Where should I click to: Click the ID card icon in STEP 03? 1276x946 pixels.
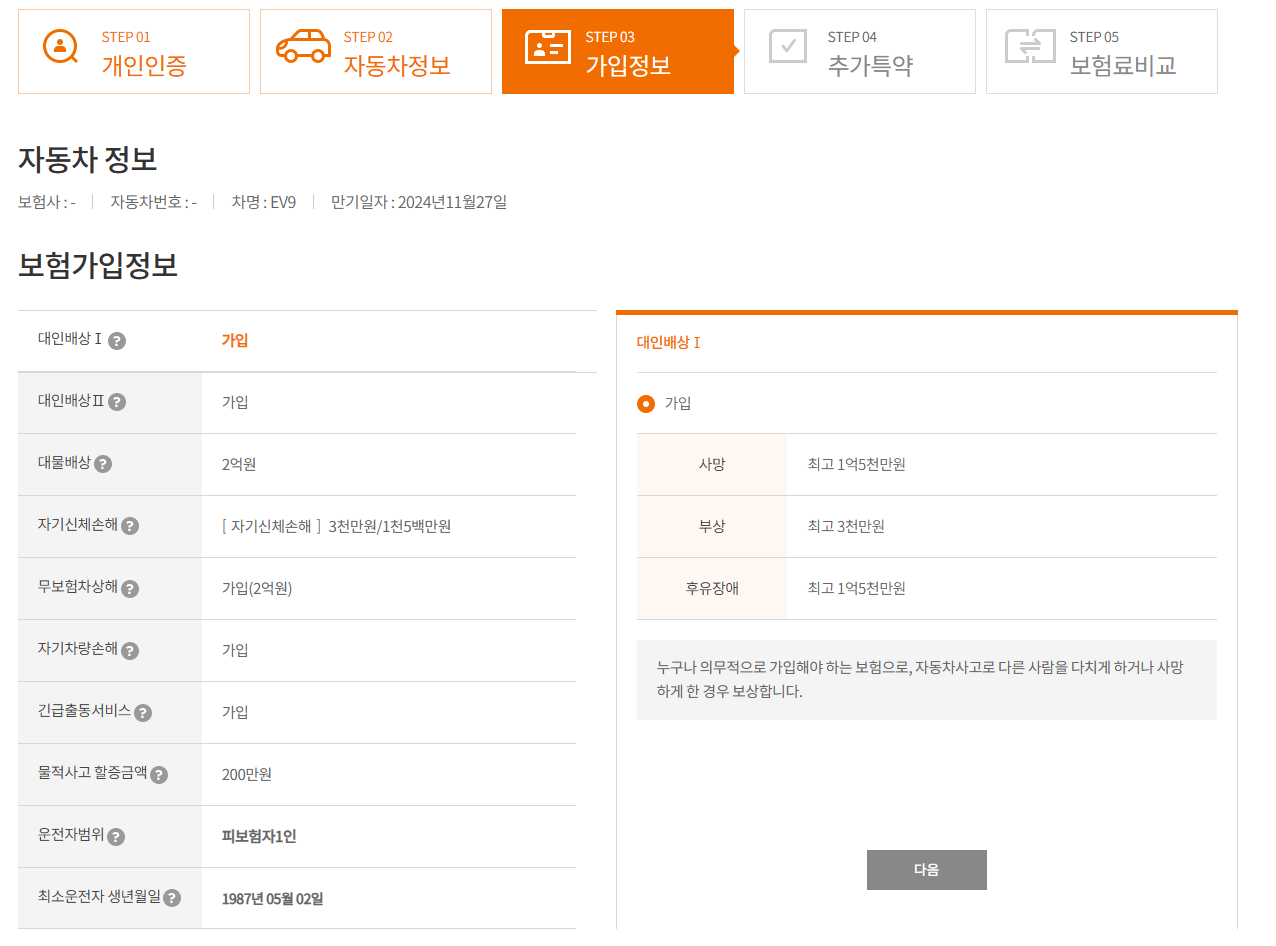pos(546,47)
